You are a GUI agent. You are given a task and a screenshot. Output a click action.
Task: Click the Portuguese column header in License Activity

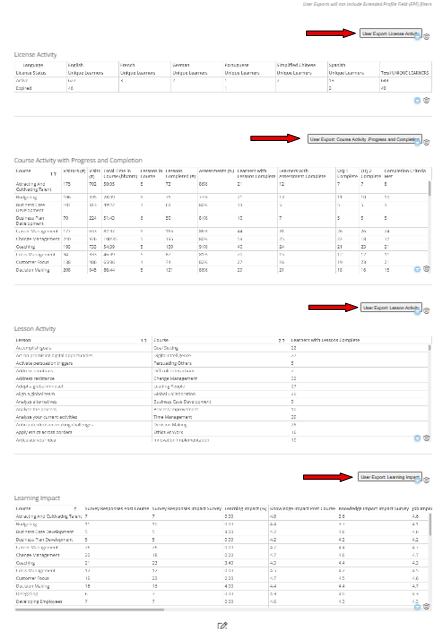237,65
